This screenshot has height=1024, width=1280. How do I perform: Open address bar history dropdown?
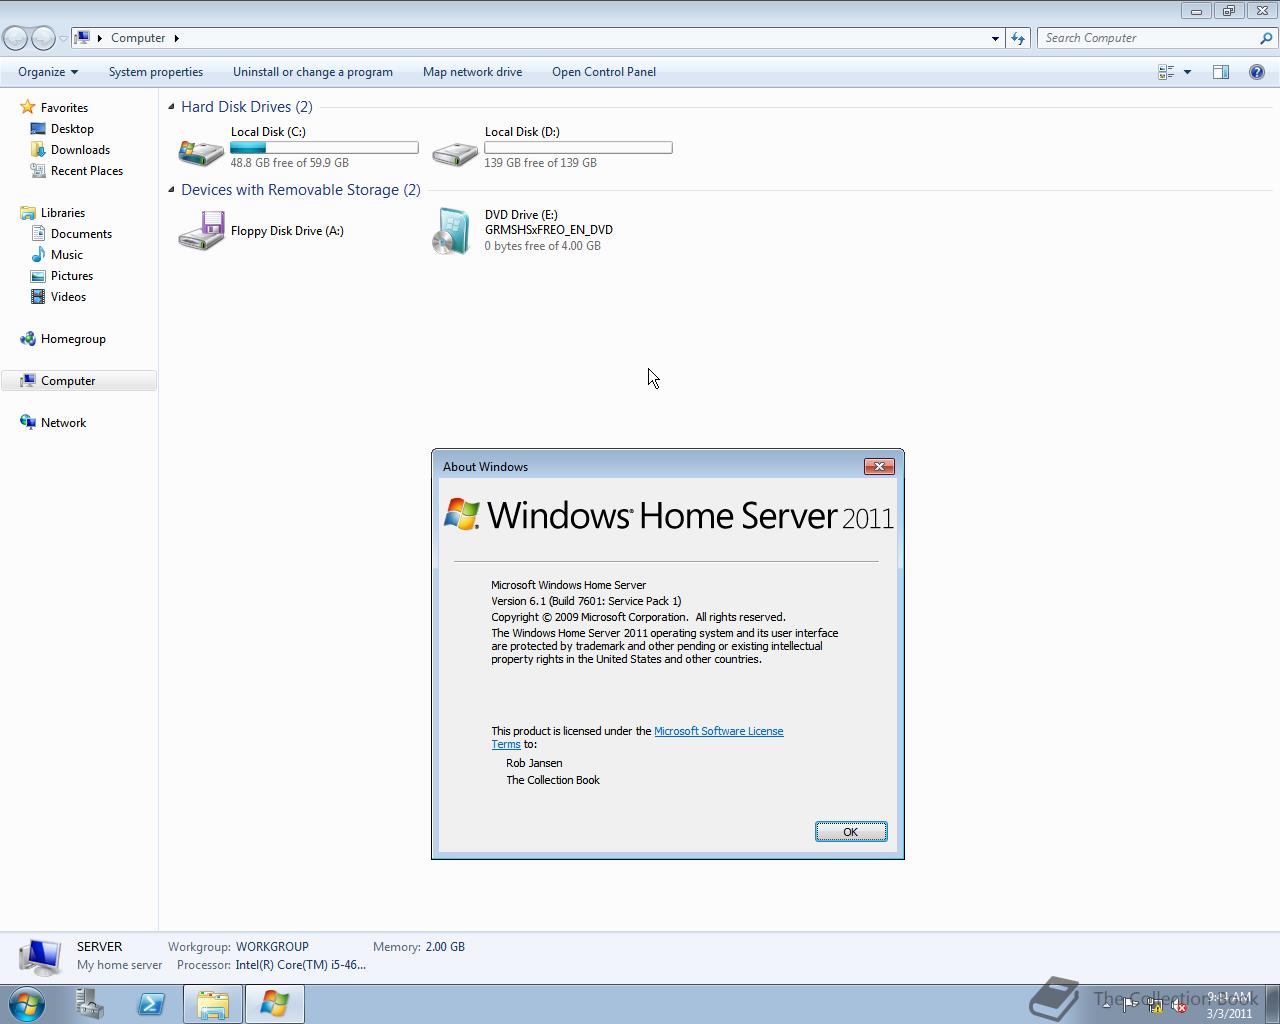pyautogui.click(x=995, y=38)
